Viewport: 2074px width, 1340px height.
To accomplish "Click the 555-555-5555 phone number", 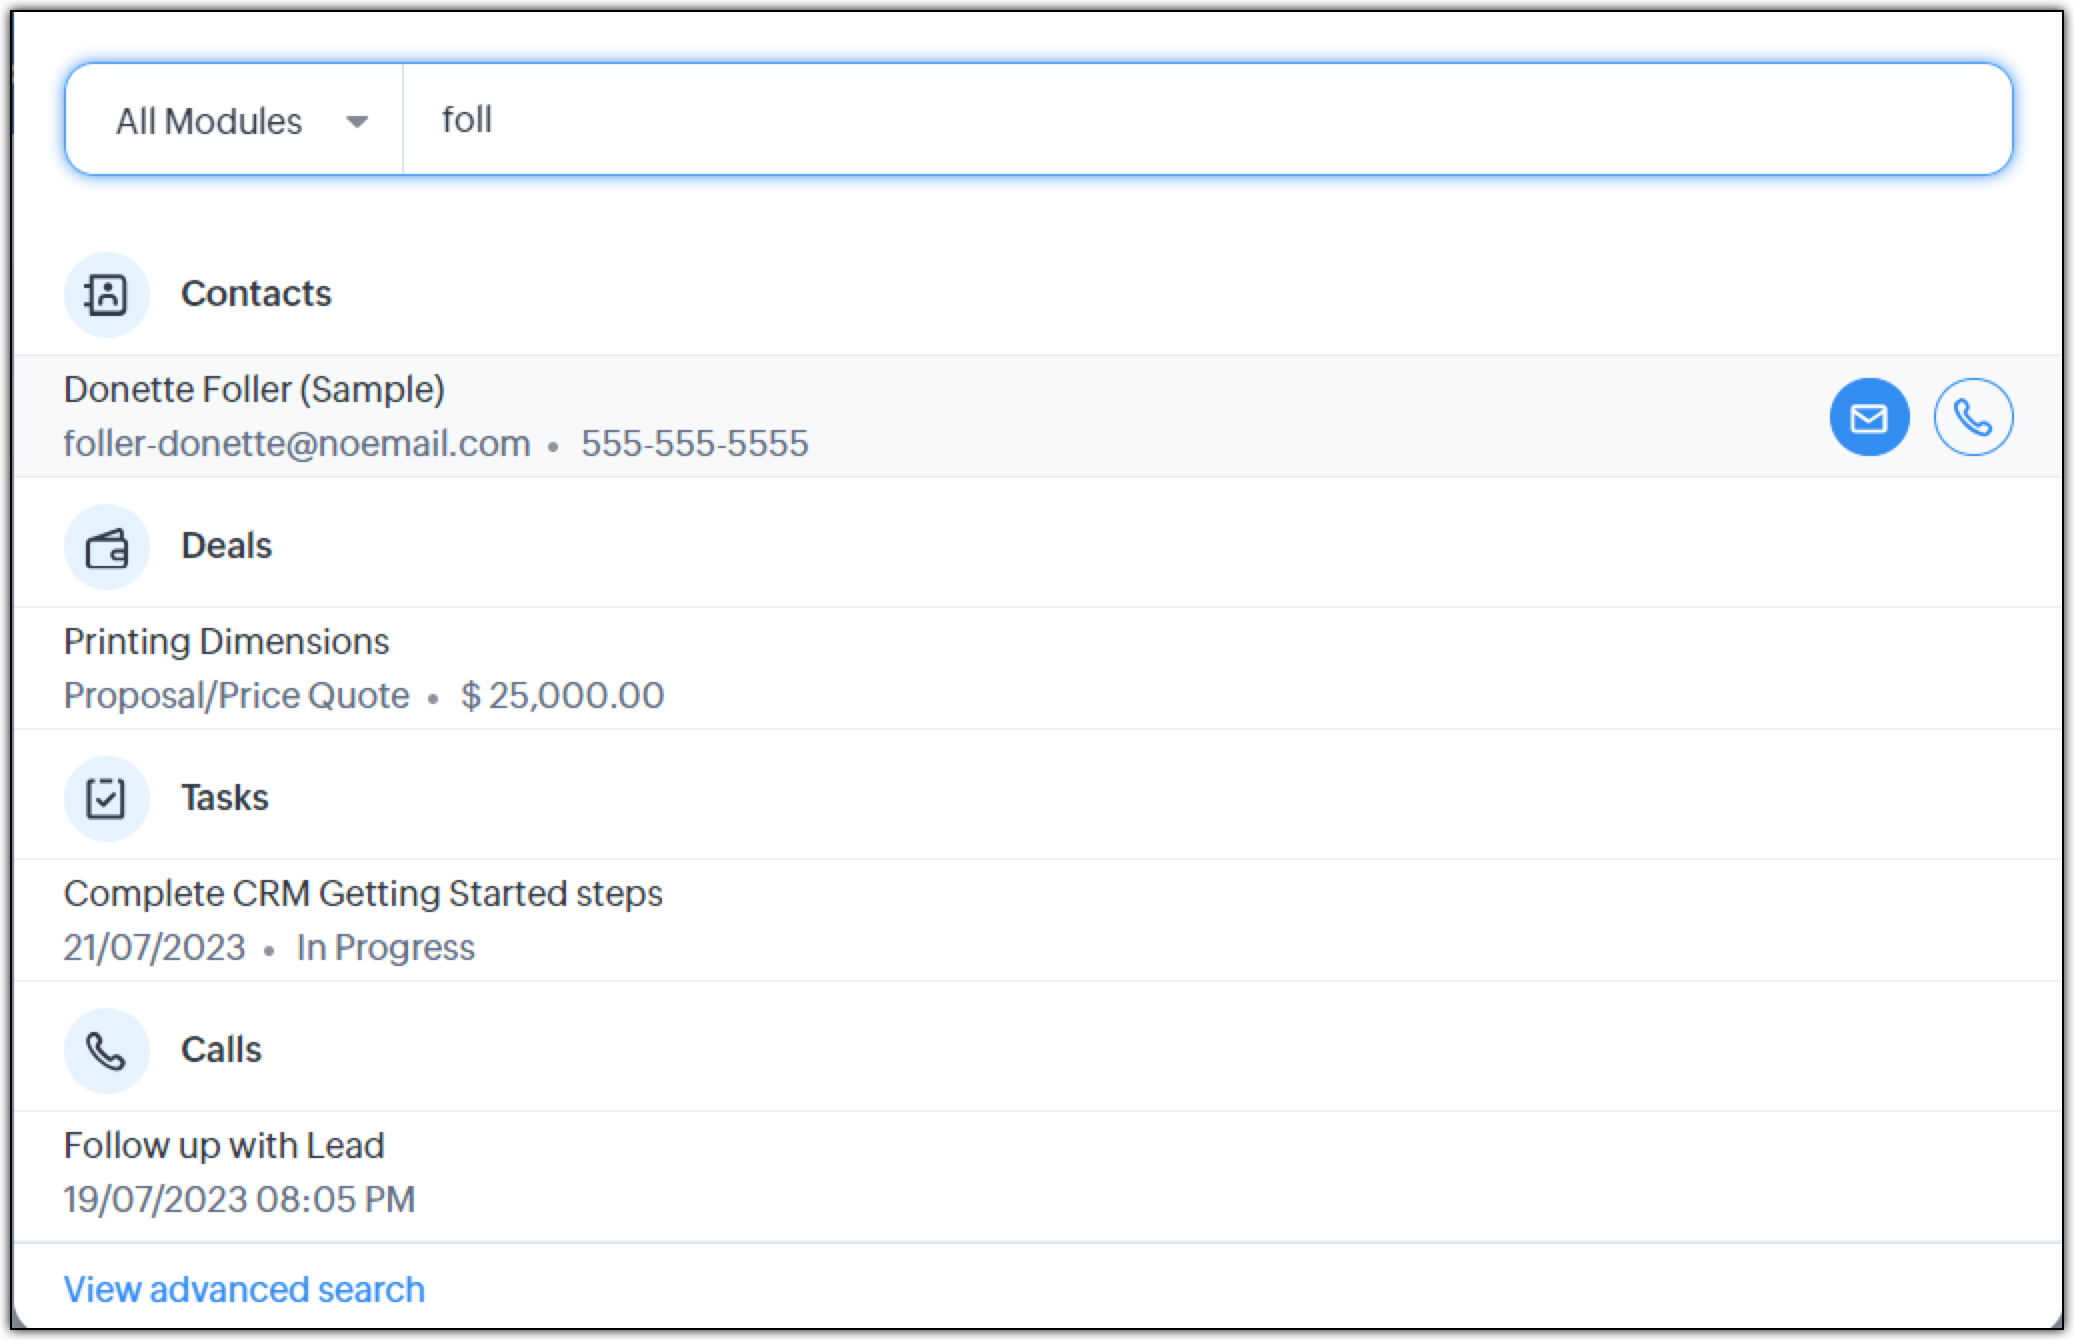I will (694, 443).
